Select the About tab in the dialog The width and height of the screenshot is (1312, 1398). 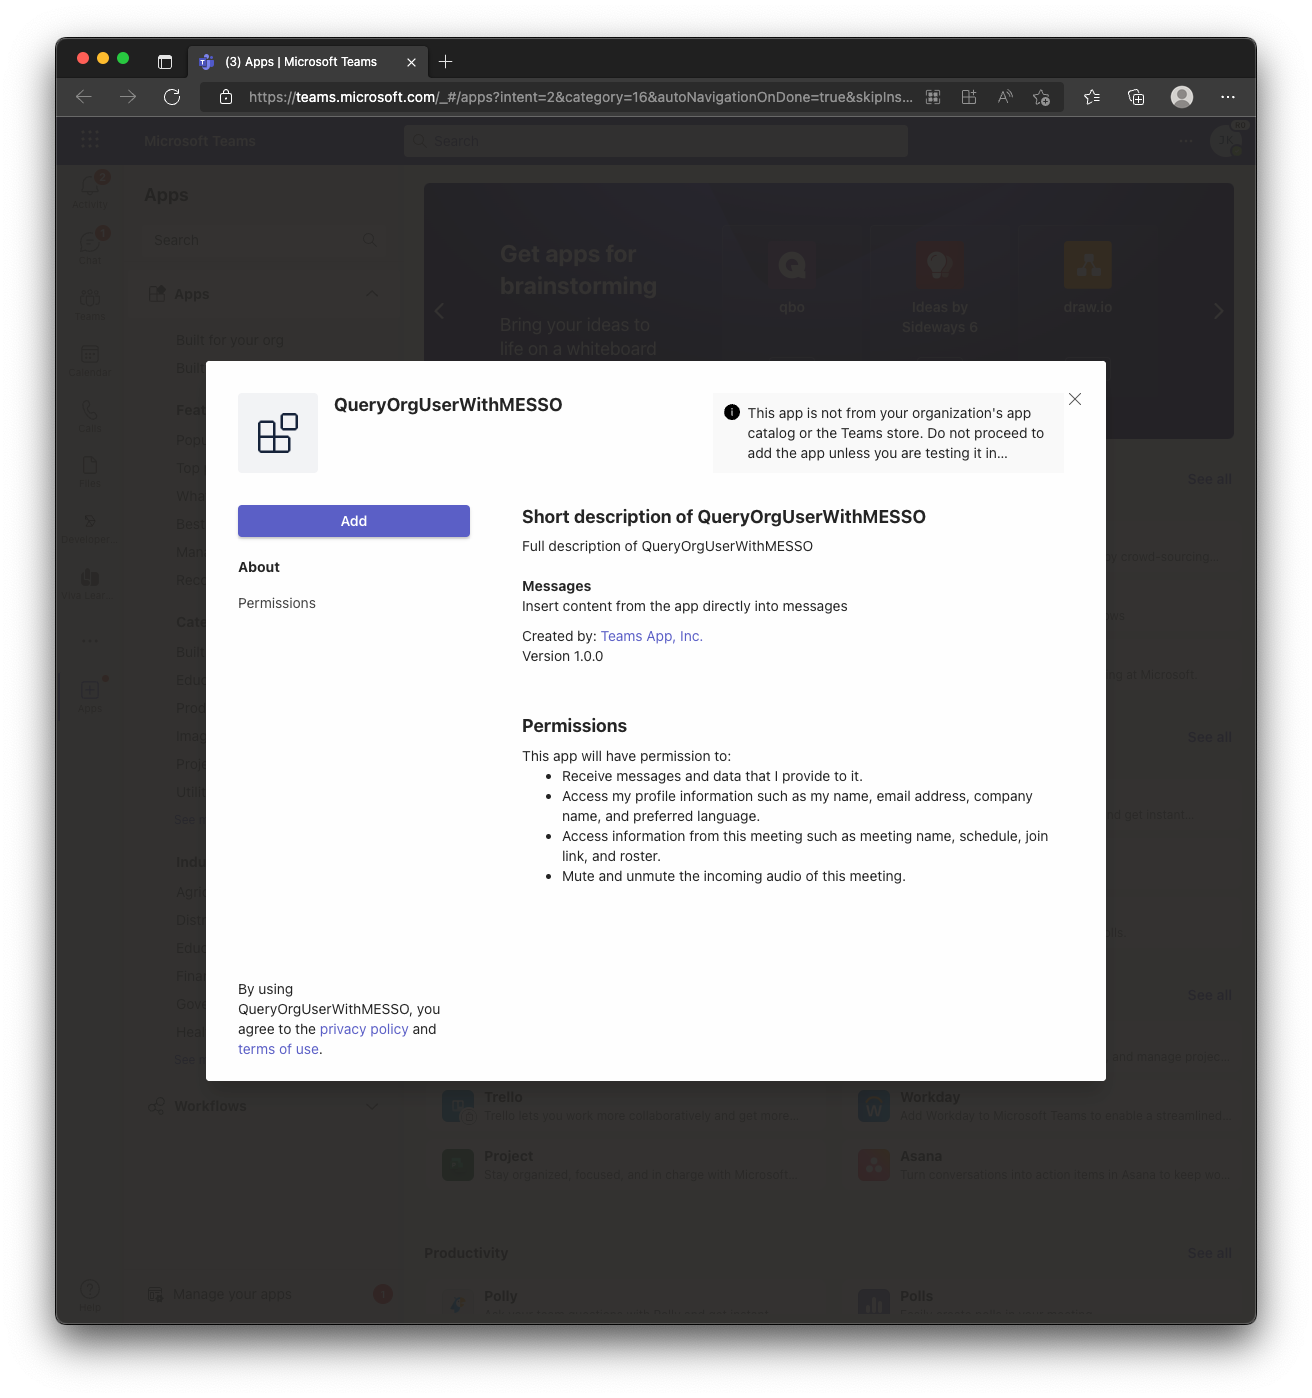click(258, 566)
